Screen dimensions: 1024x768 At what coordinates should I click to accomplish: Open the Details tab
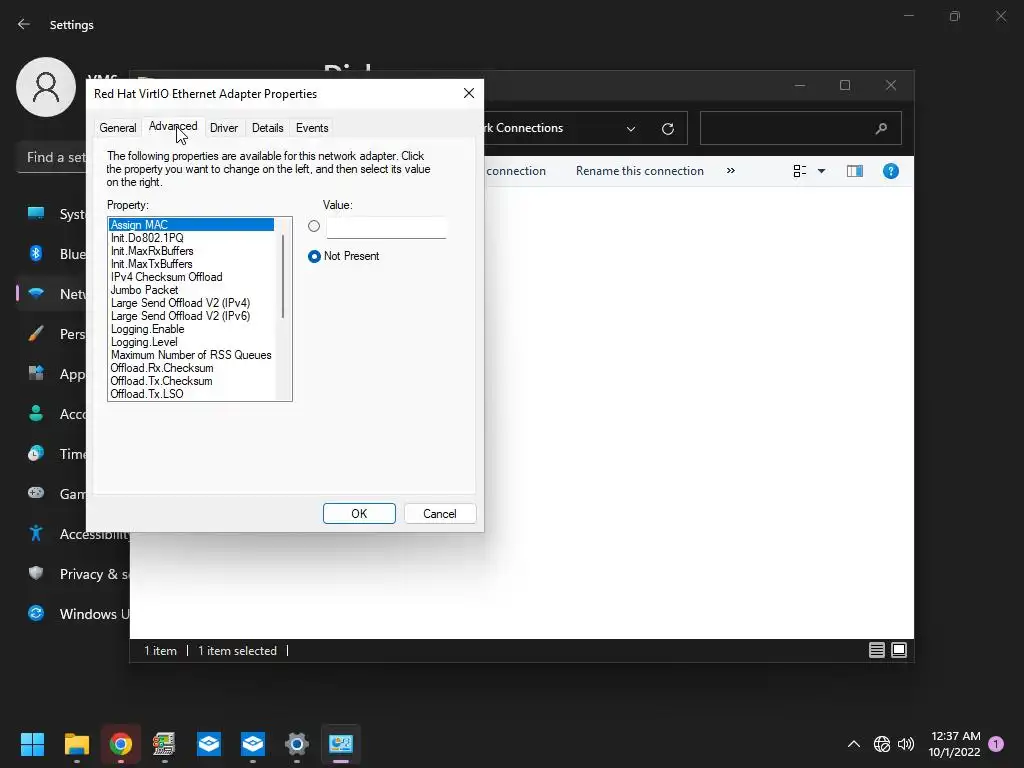pos(268,128)
